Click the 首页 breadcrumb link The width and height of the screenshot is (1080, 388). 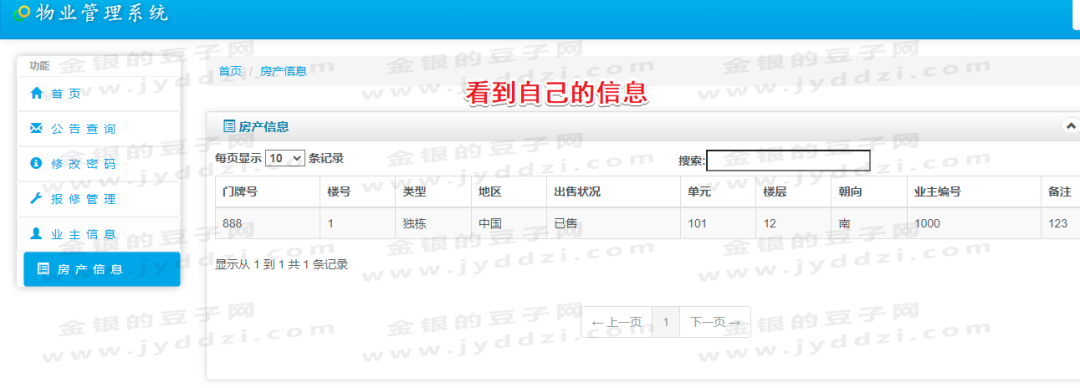click(x=230, y=71)
